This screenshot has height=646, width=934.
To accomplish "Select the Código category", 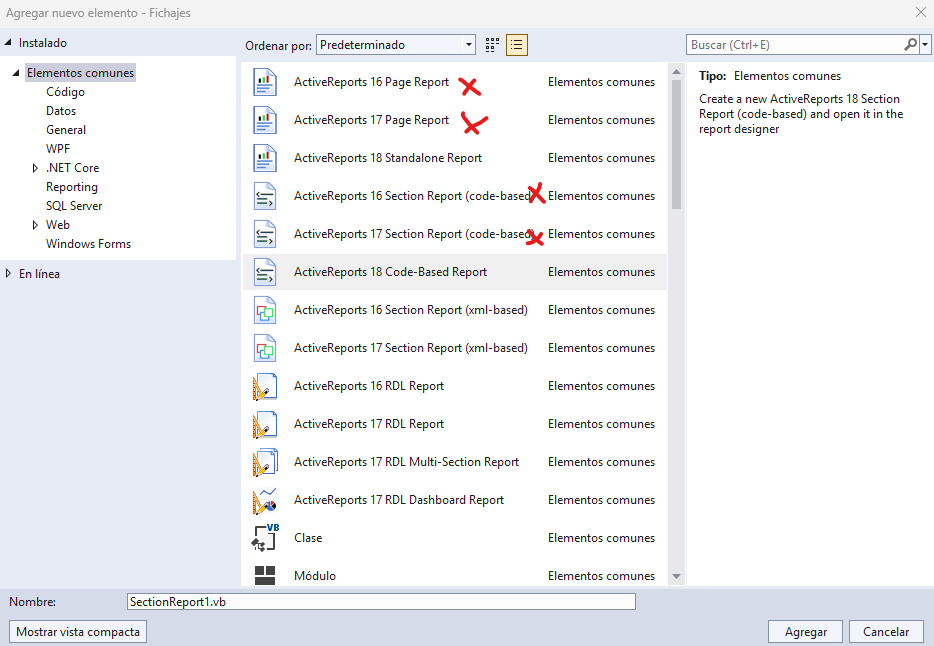I will (x=66, y=92).
